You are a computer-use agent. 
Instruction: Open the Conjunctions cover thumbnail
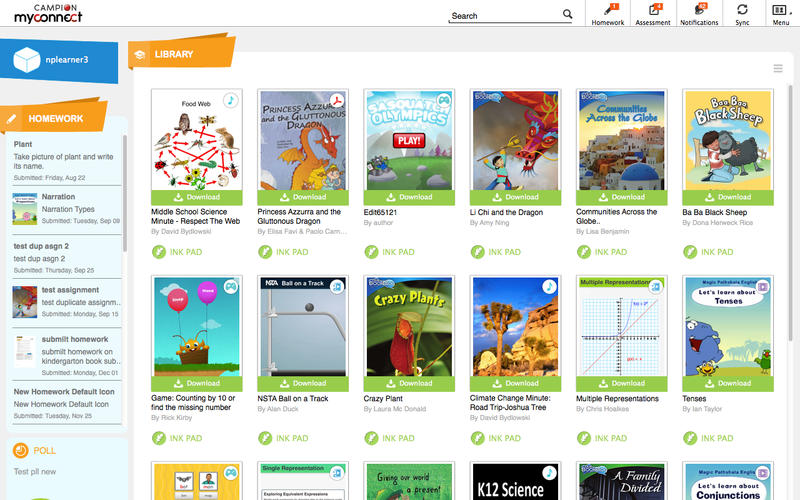(728, 481)
